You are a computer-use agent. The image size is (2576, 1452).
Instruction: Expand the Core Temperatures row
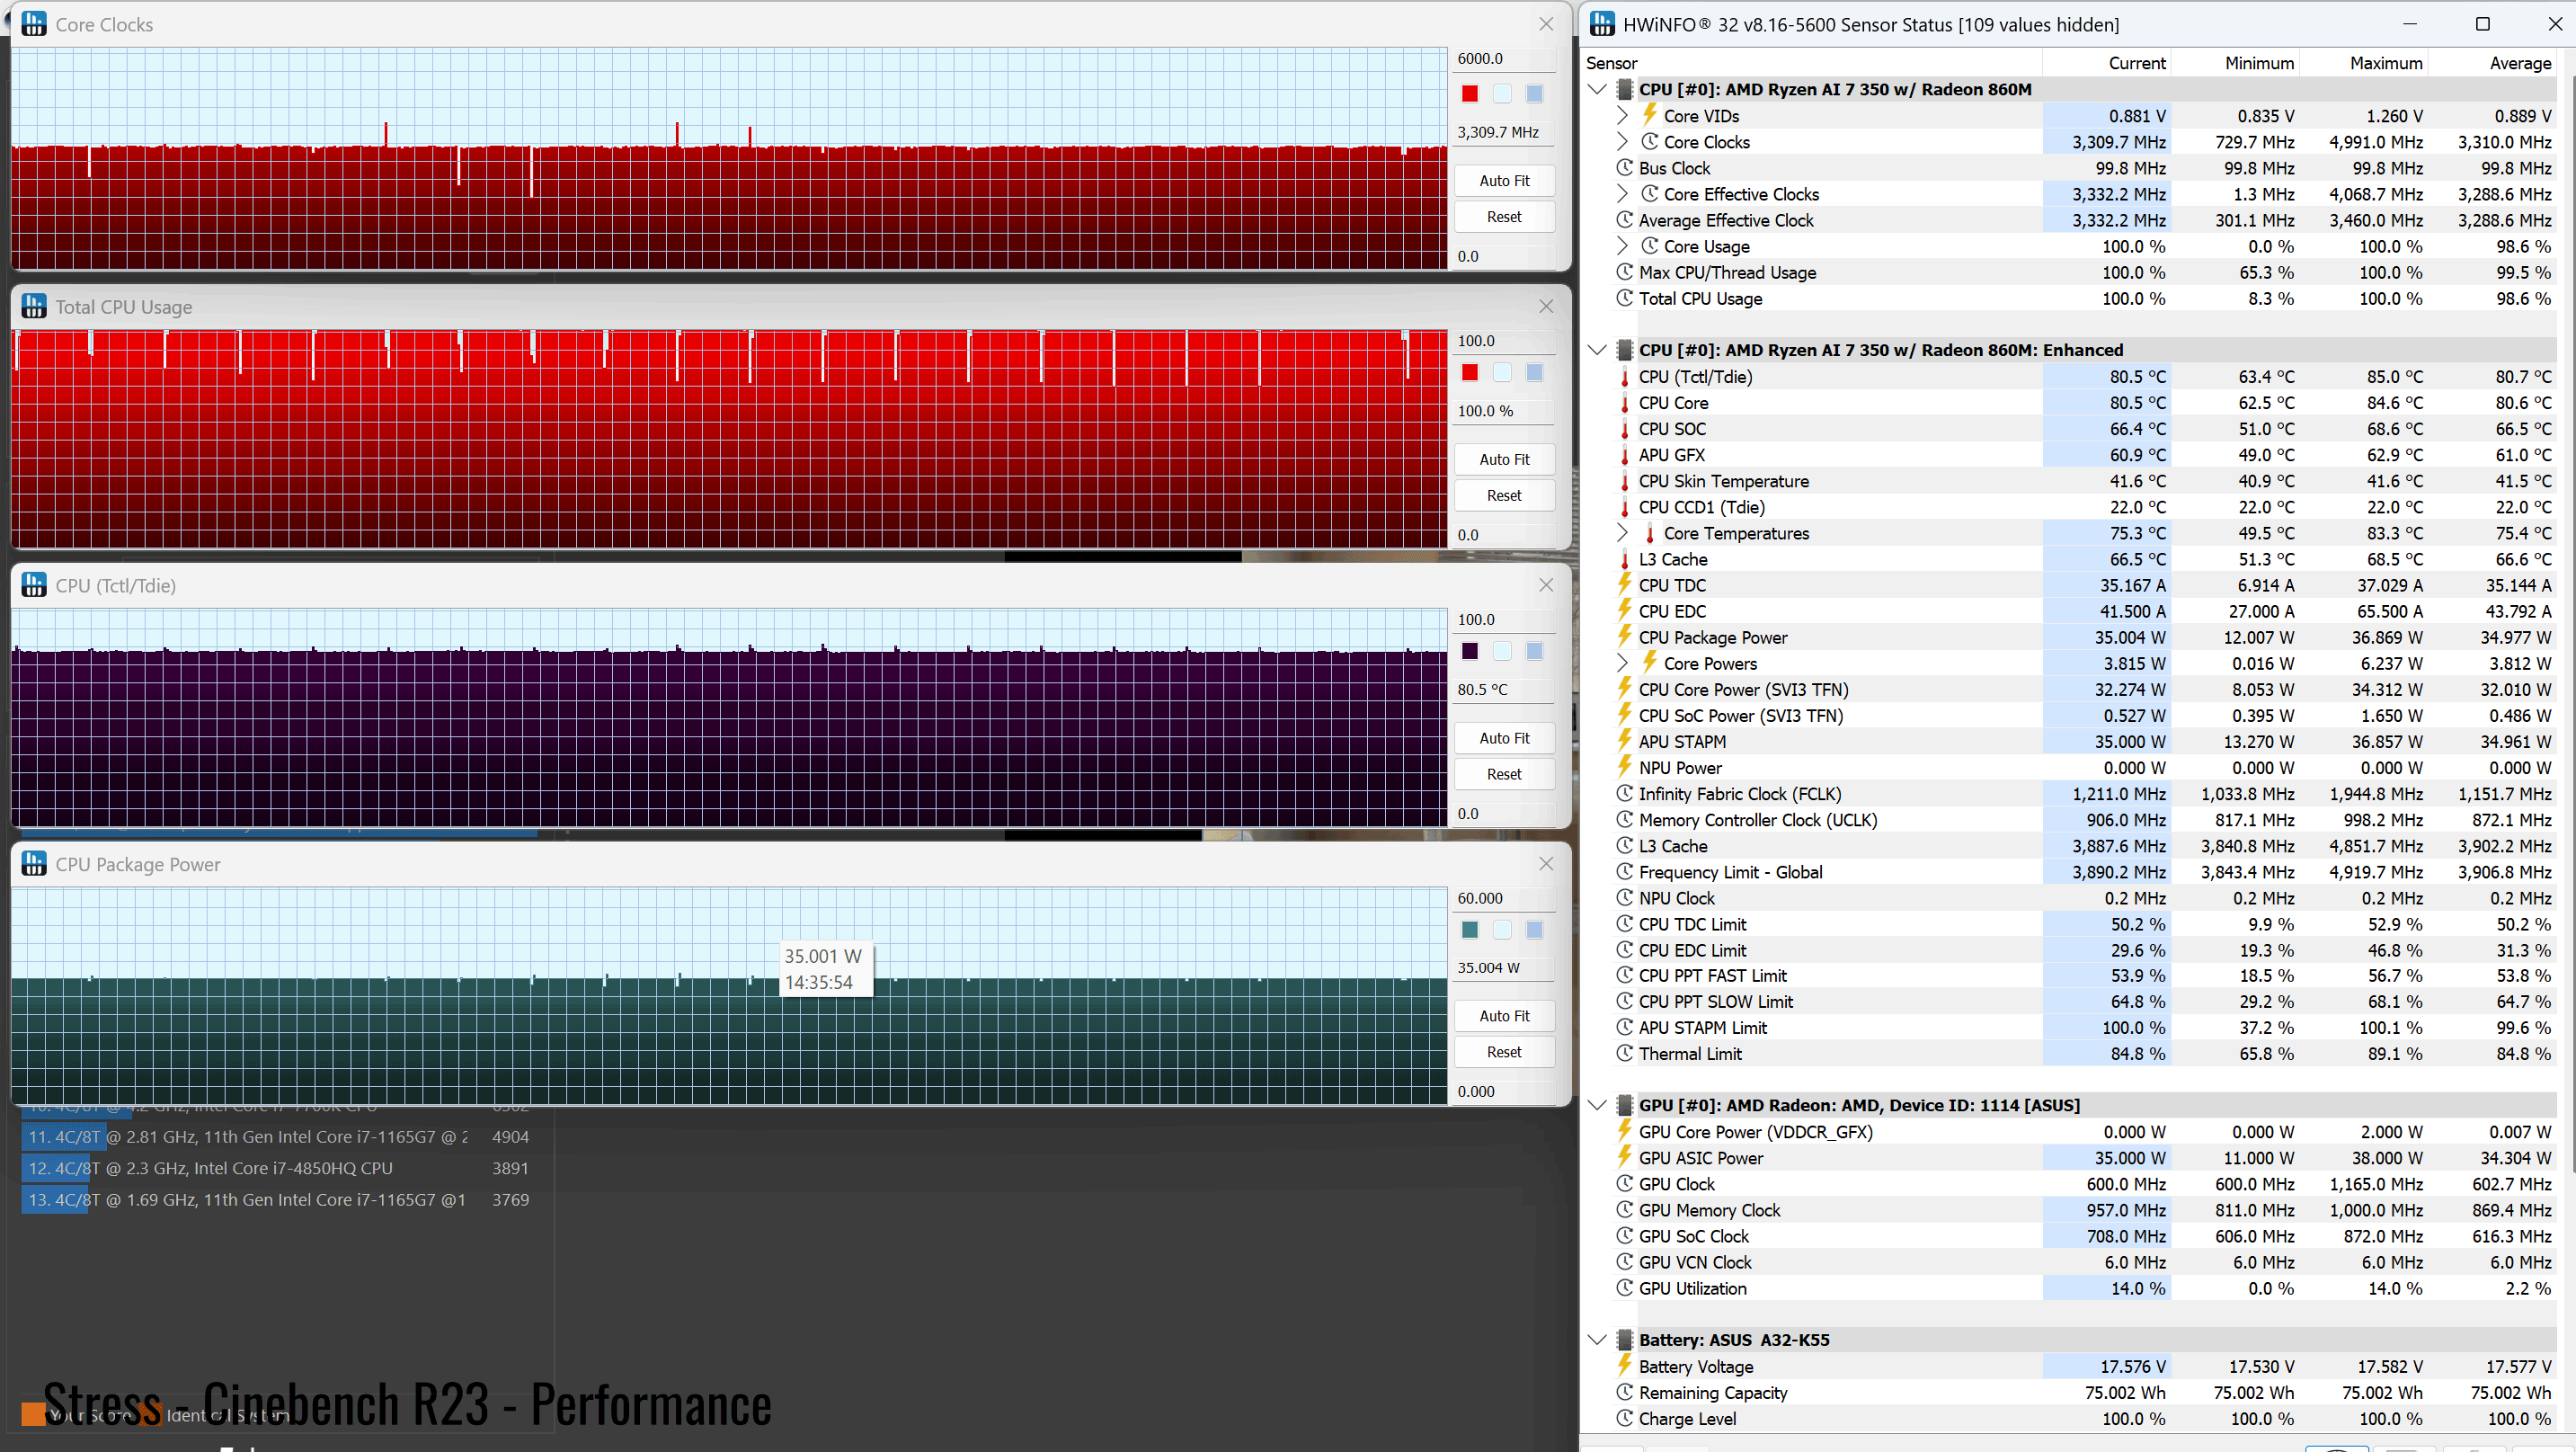coord(1622,533)
